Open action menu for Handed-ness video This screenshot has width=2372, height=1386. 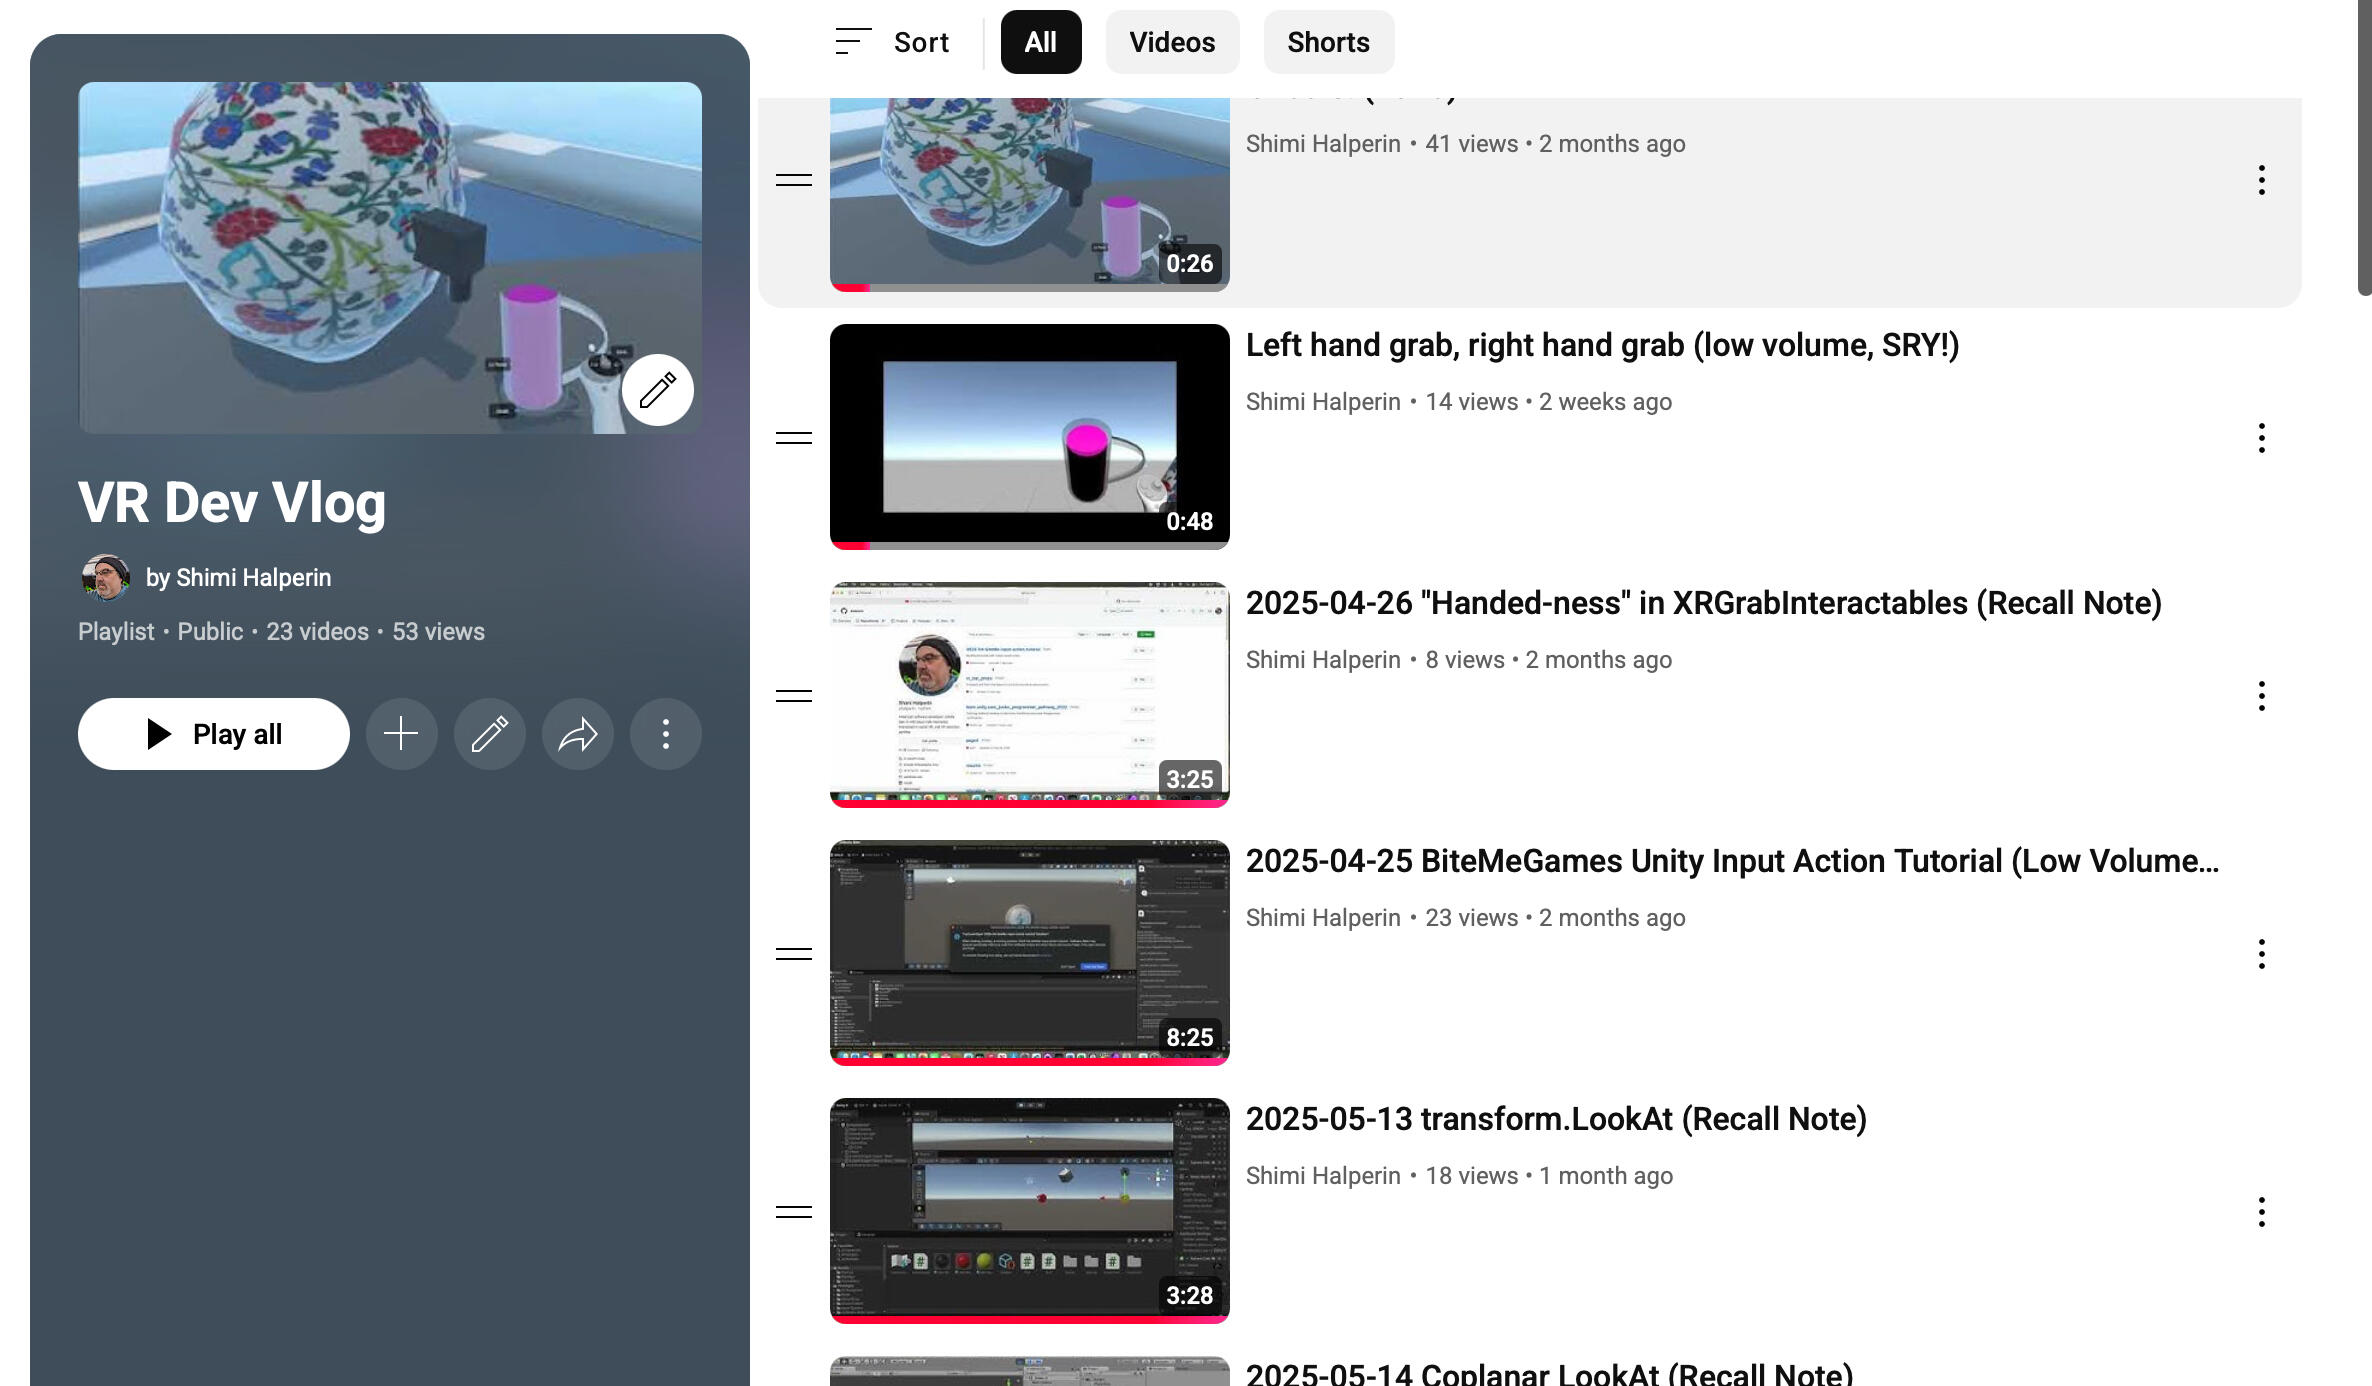click(x=2261, y=696)
